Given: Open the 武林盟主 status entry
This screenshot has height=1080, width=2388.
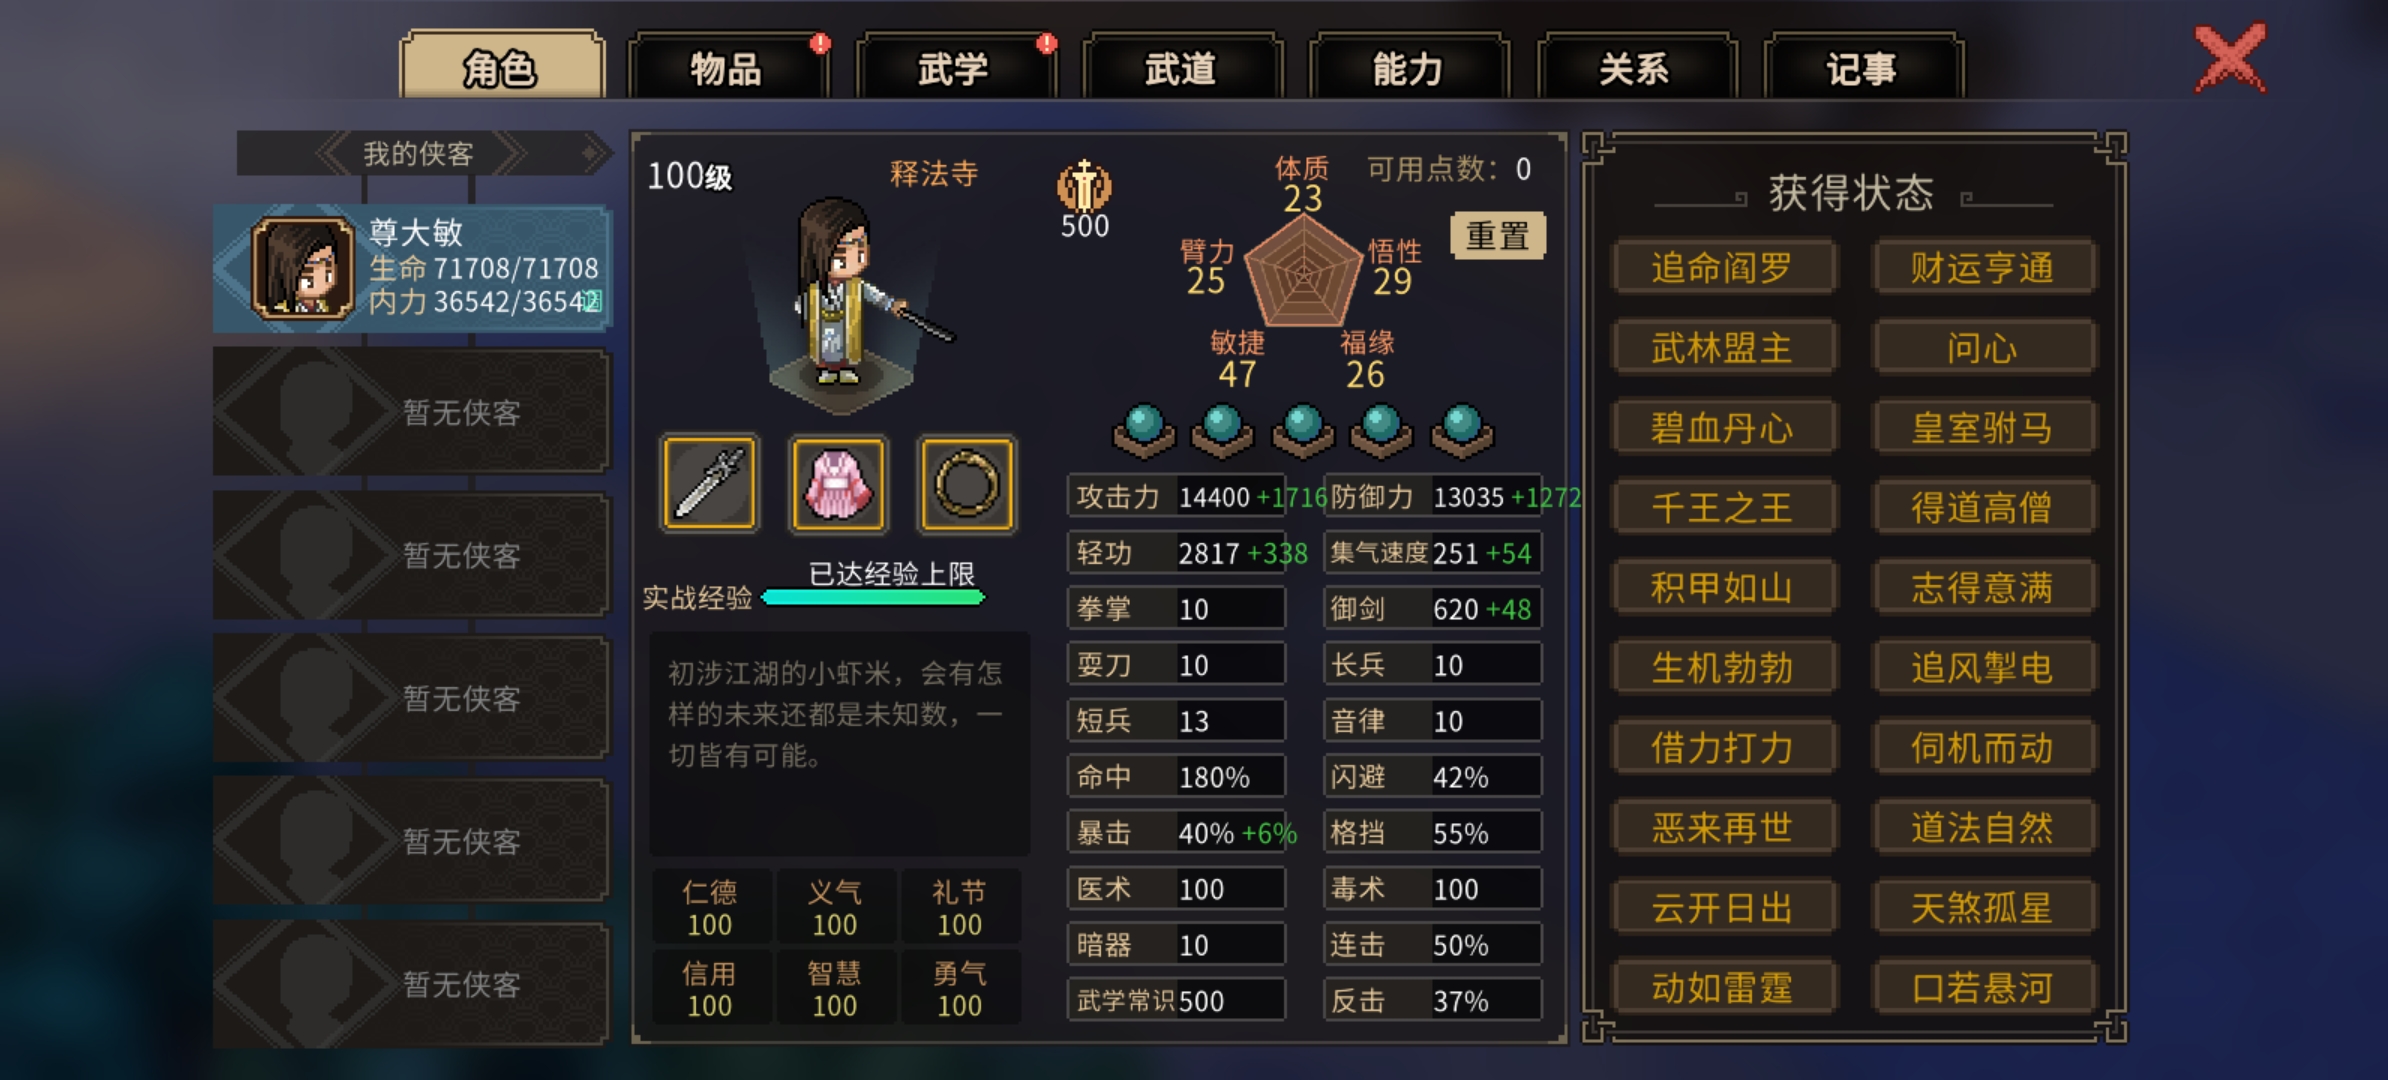Looking at the screenshot, I should tap(1722, 348).
